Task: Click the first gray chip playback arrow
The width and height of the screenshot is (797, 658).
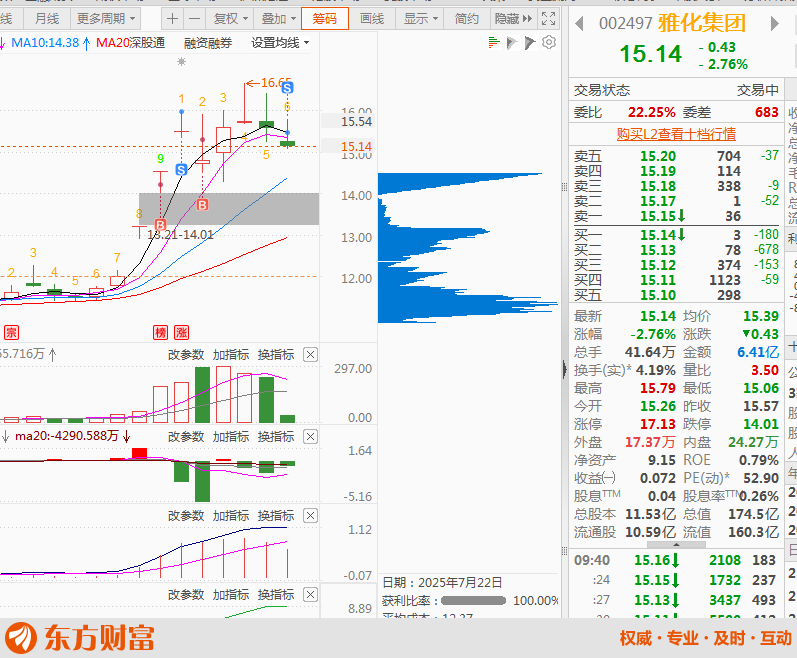Action: tap(512, 43)
